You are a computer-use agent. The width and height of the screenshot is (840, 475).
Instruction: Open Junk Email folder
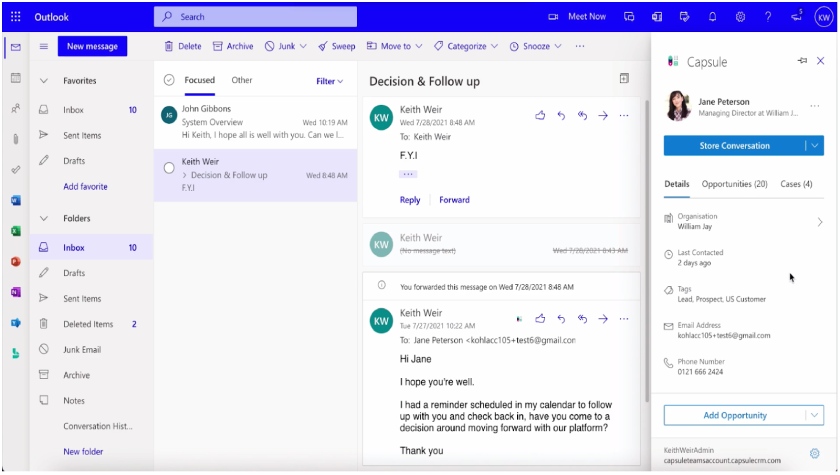tap(92, 350)
